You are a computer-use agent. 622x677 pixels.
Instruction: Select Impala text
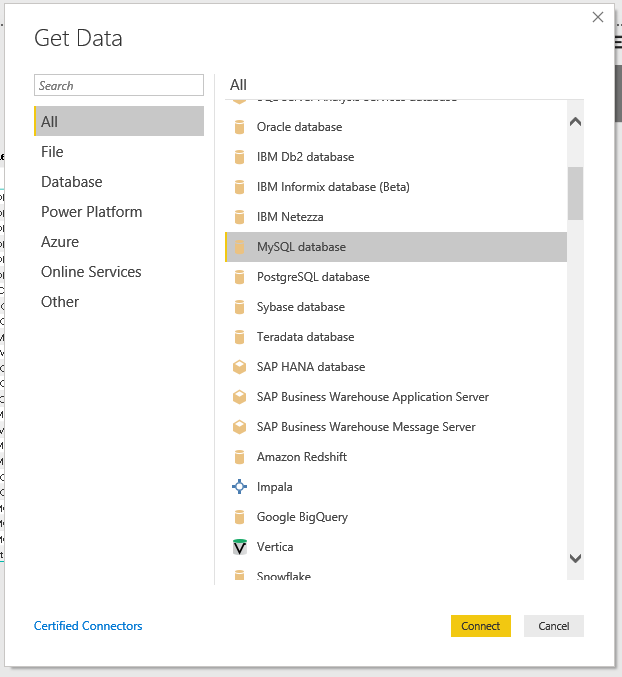coord(275,487)
